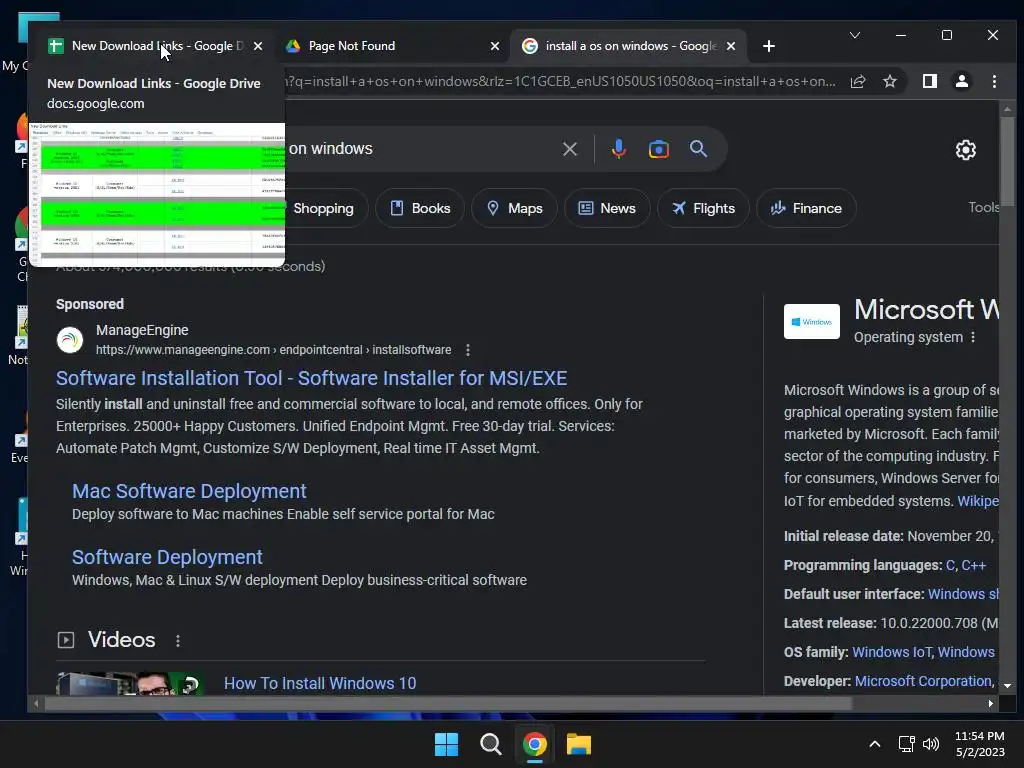1024x768 pixels.
Task: Open ManageEngine ad options three dots
Action: coord(468,350)
